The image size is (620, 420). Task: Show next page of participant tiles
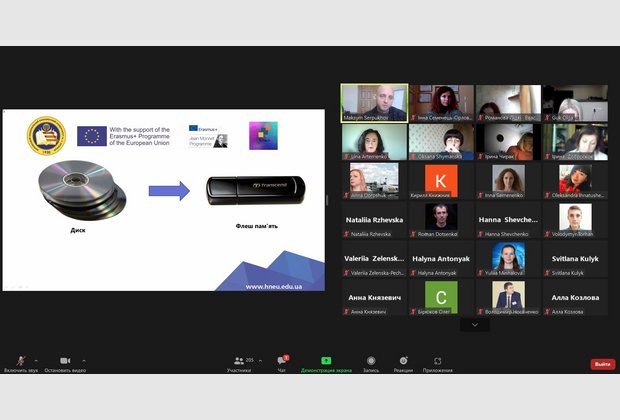(x=475, y=325)
